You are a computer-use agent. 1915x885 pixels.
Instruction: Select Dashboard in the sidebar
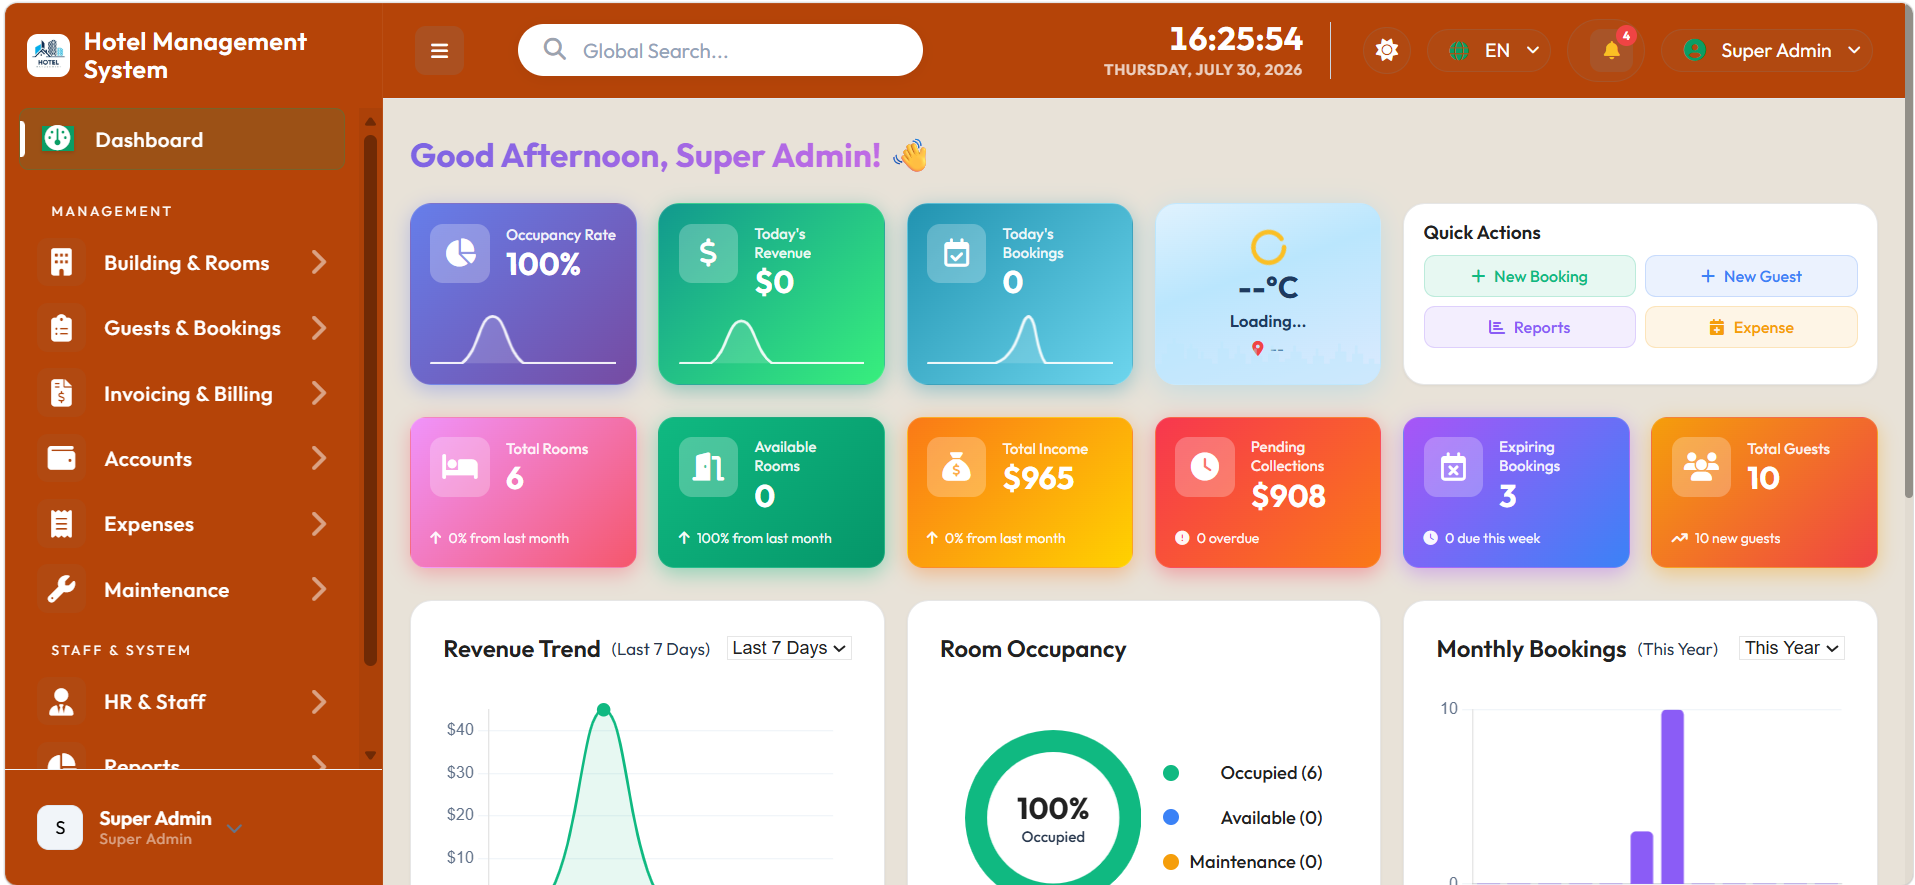(183, 138)
